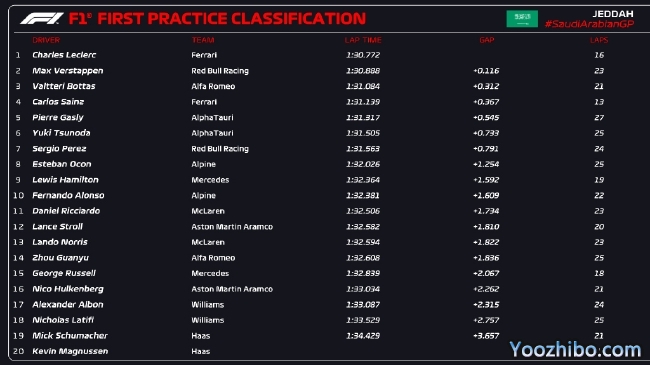The height and width of the screenshot is (365, 650).
Task: Select Fernando Alonso driver name
Action: tap(68, 195)
